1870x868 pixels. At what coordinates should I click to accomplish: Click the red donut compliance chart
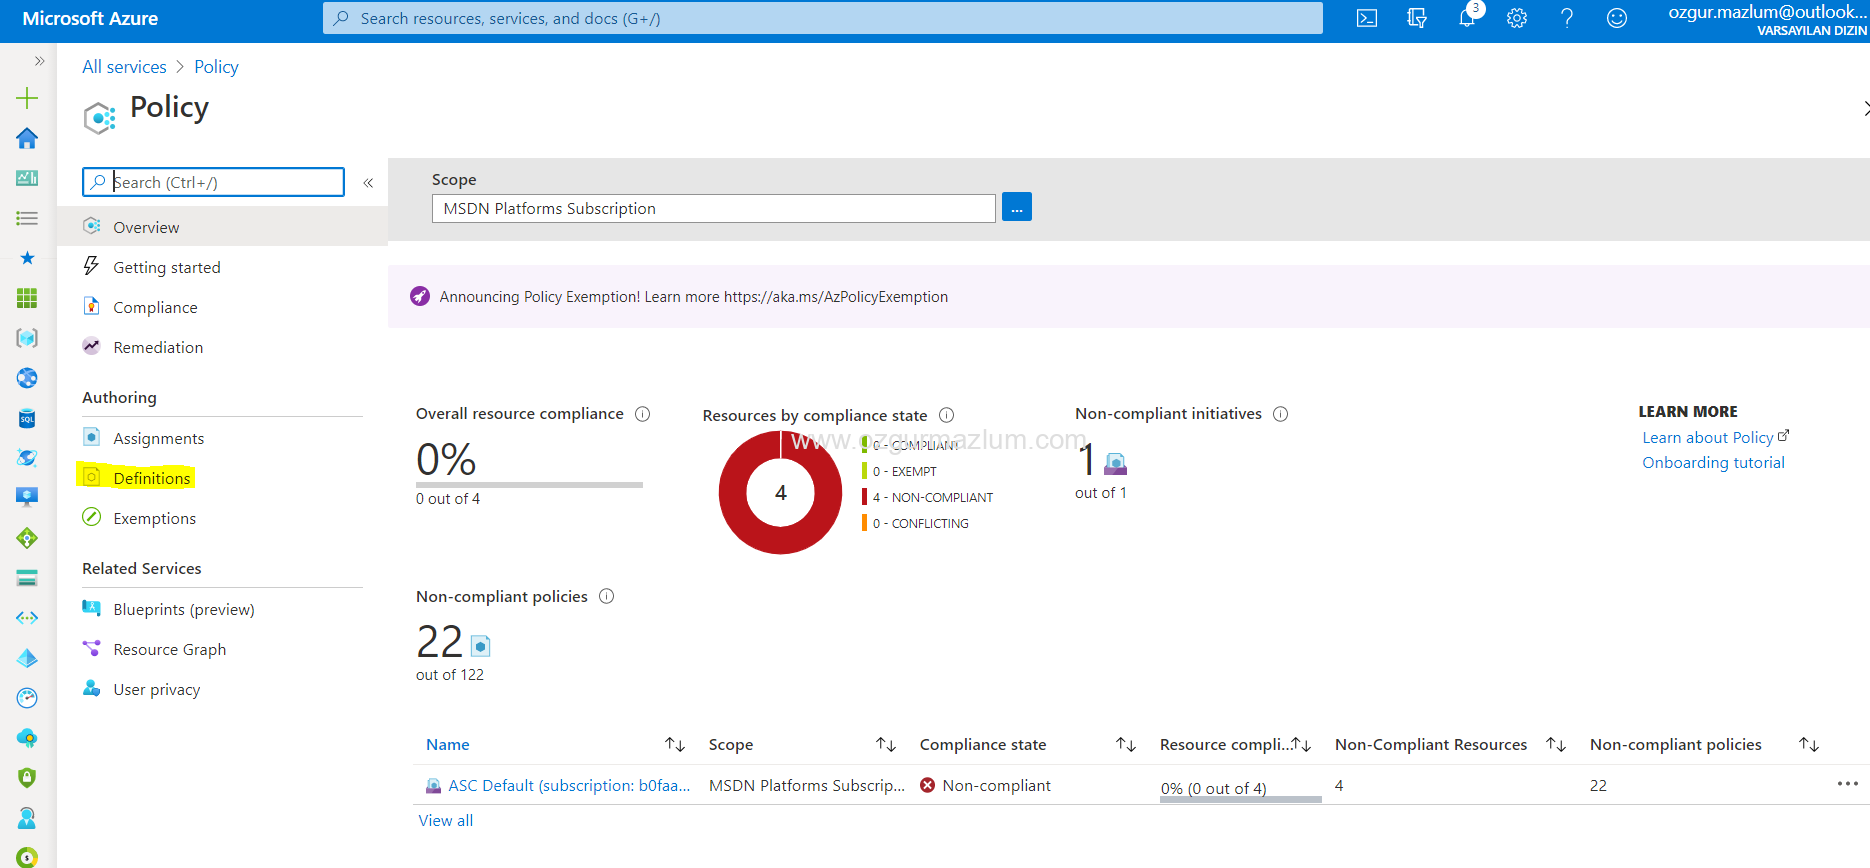coord(780,492)
